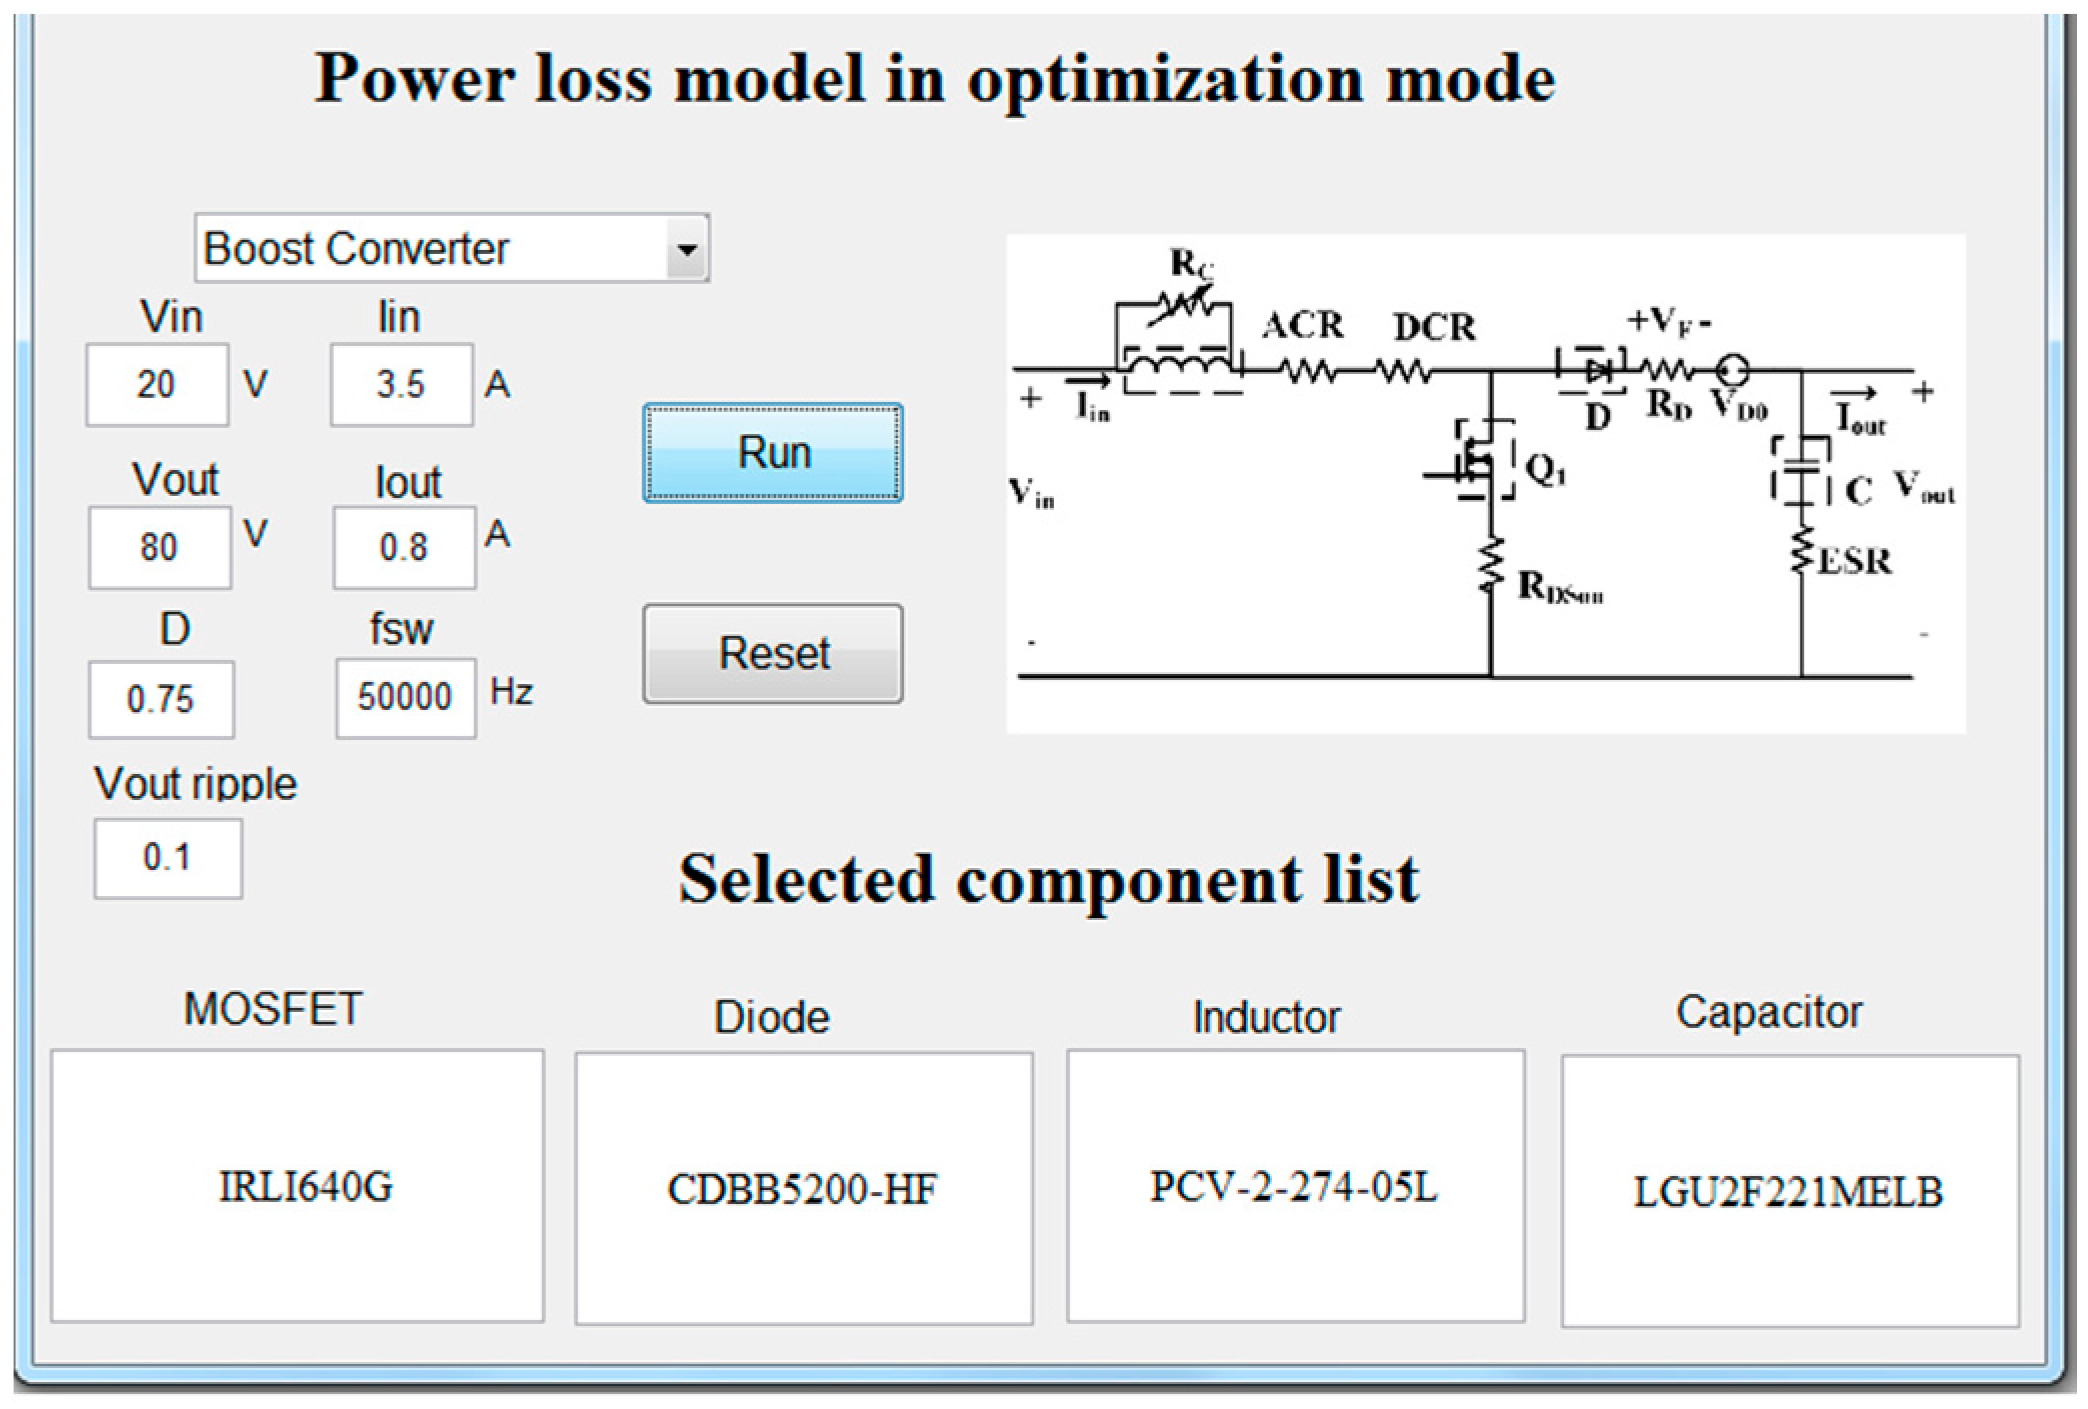Click the Capacitor result LGU2F221MELB
This screenshot has height=1409, width=2088.
pyautogui.click(x=1789, y=1191)
